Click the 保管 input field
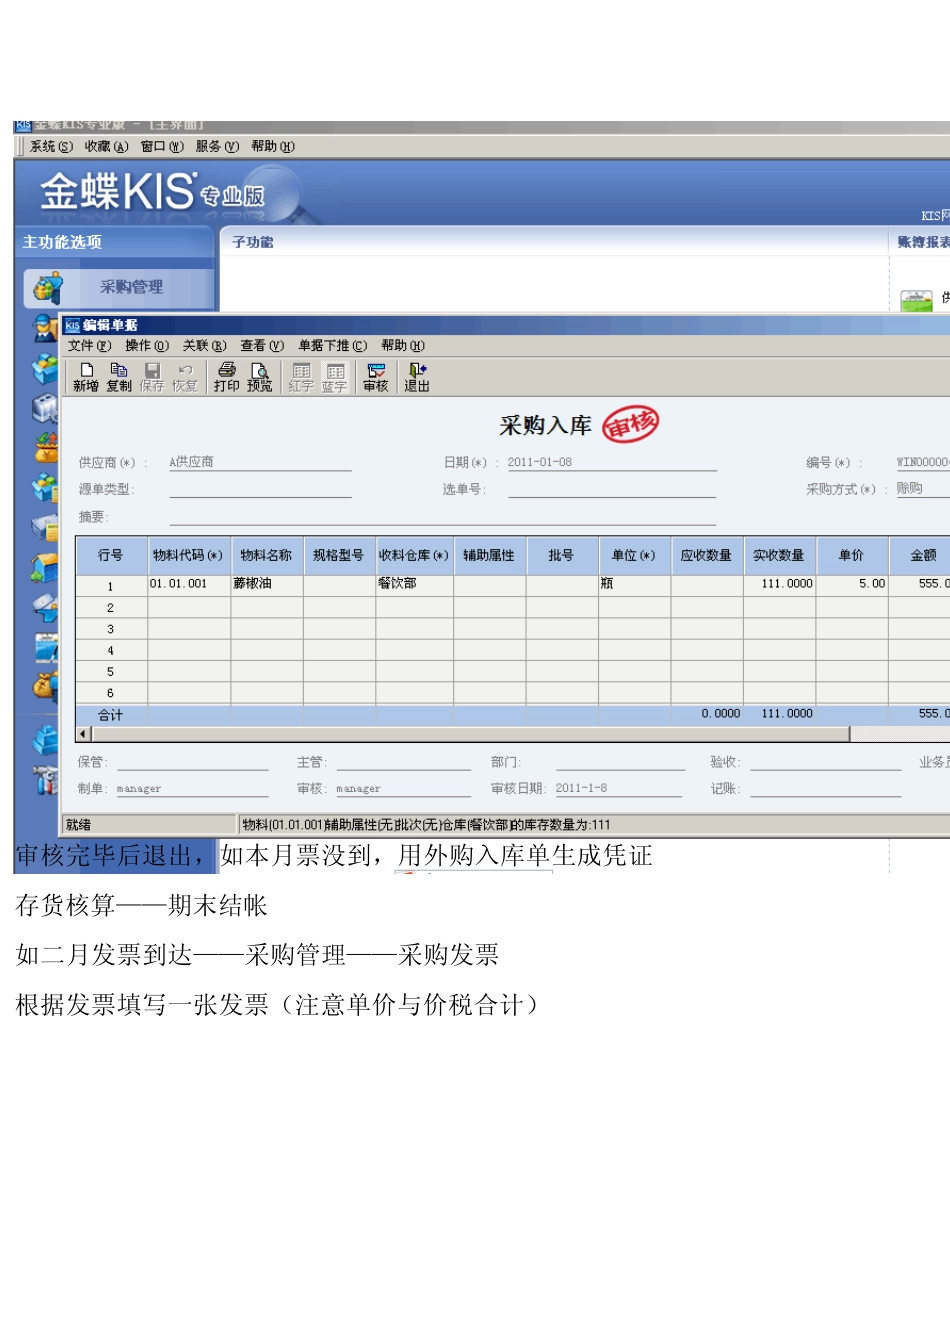 (193, 762)
